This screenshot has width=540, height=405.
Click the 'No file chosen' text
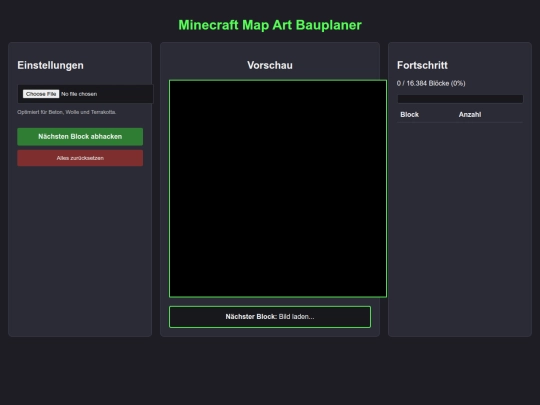tap(79, 94)
